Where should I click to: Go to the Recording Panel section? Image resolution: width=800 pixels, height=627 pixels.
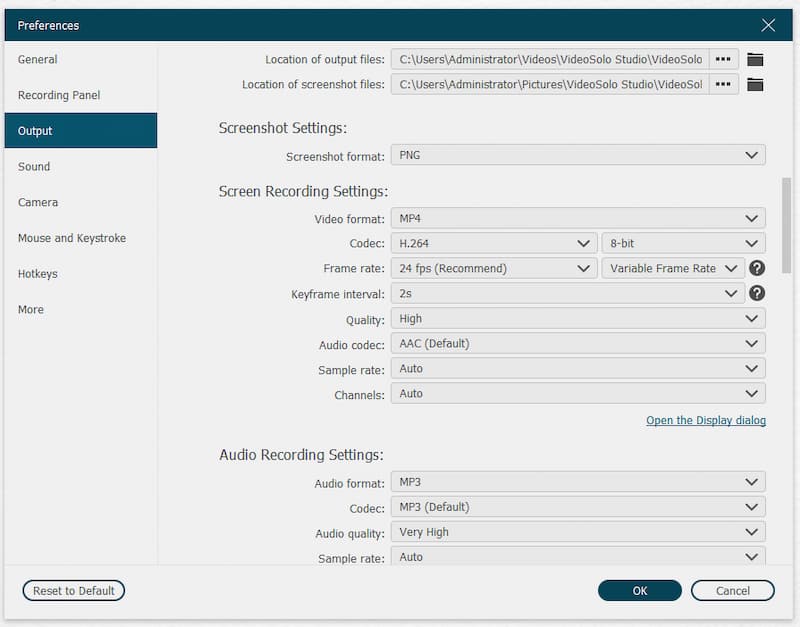pos(81,95)
